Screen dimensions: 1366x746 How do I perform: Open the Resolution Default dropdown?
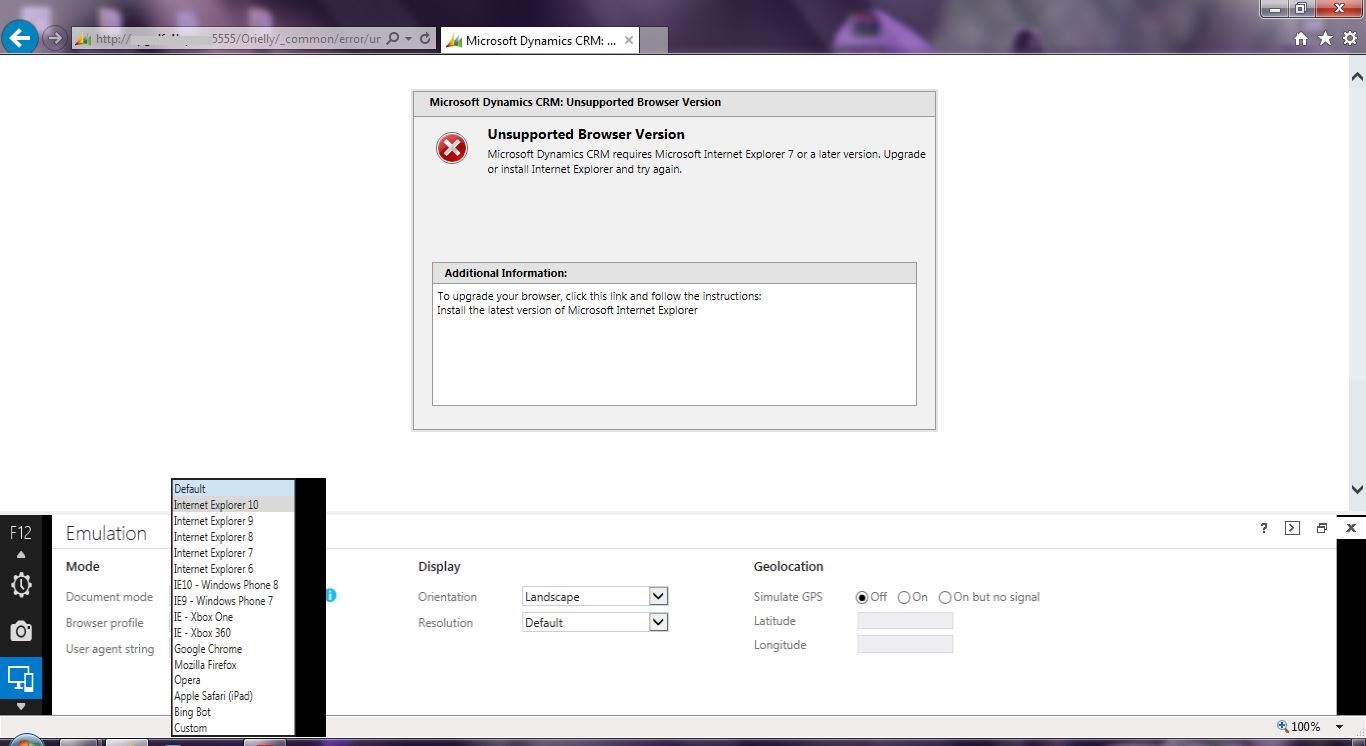595,622
